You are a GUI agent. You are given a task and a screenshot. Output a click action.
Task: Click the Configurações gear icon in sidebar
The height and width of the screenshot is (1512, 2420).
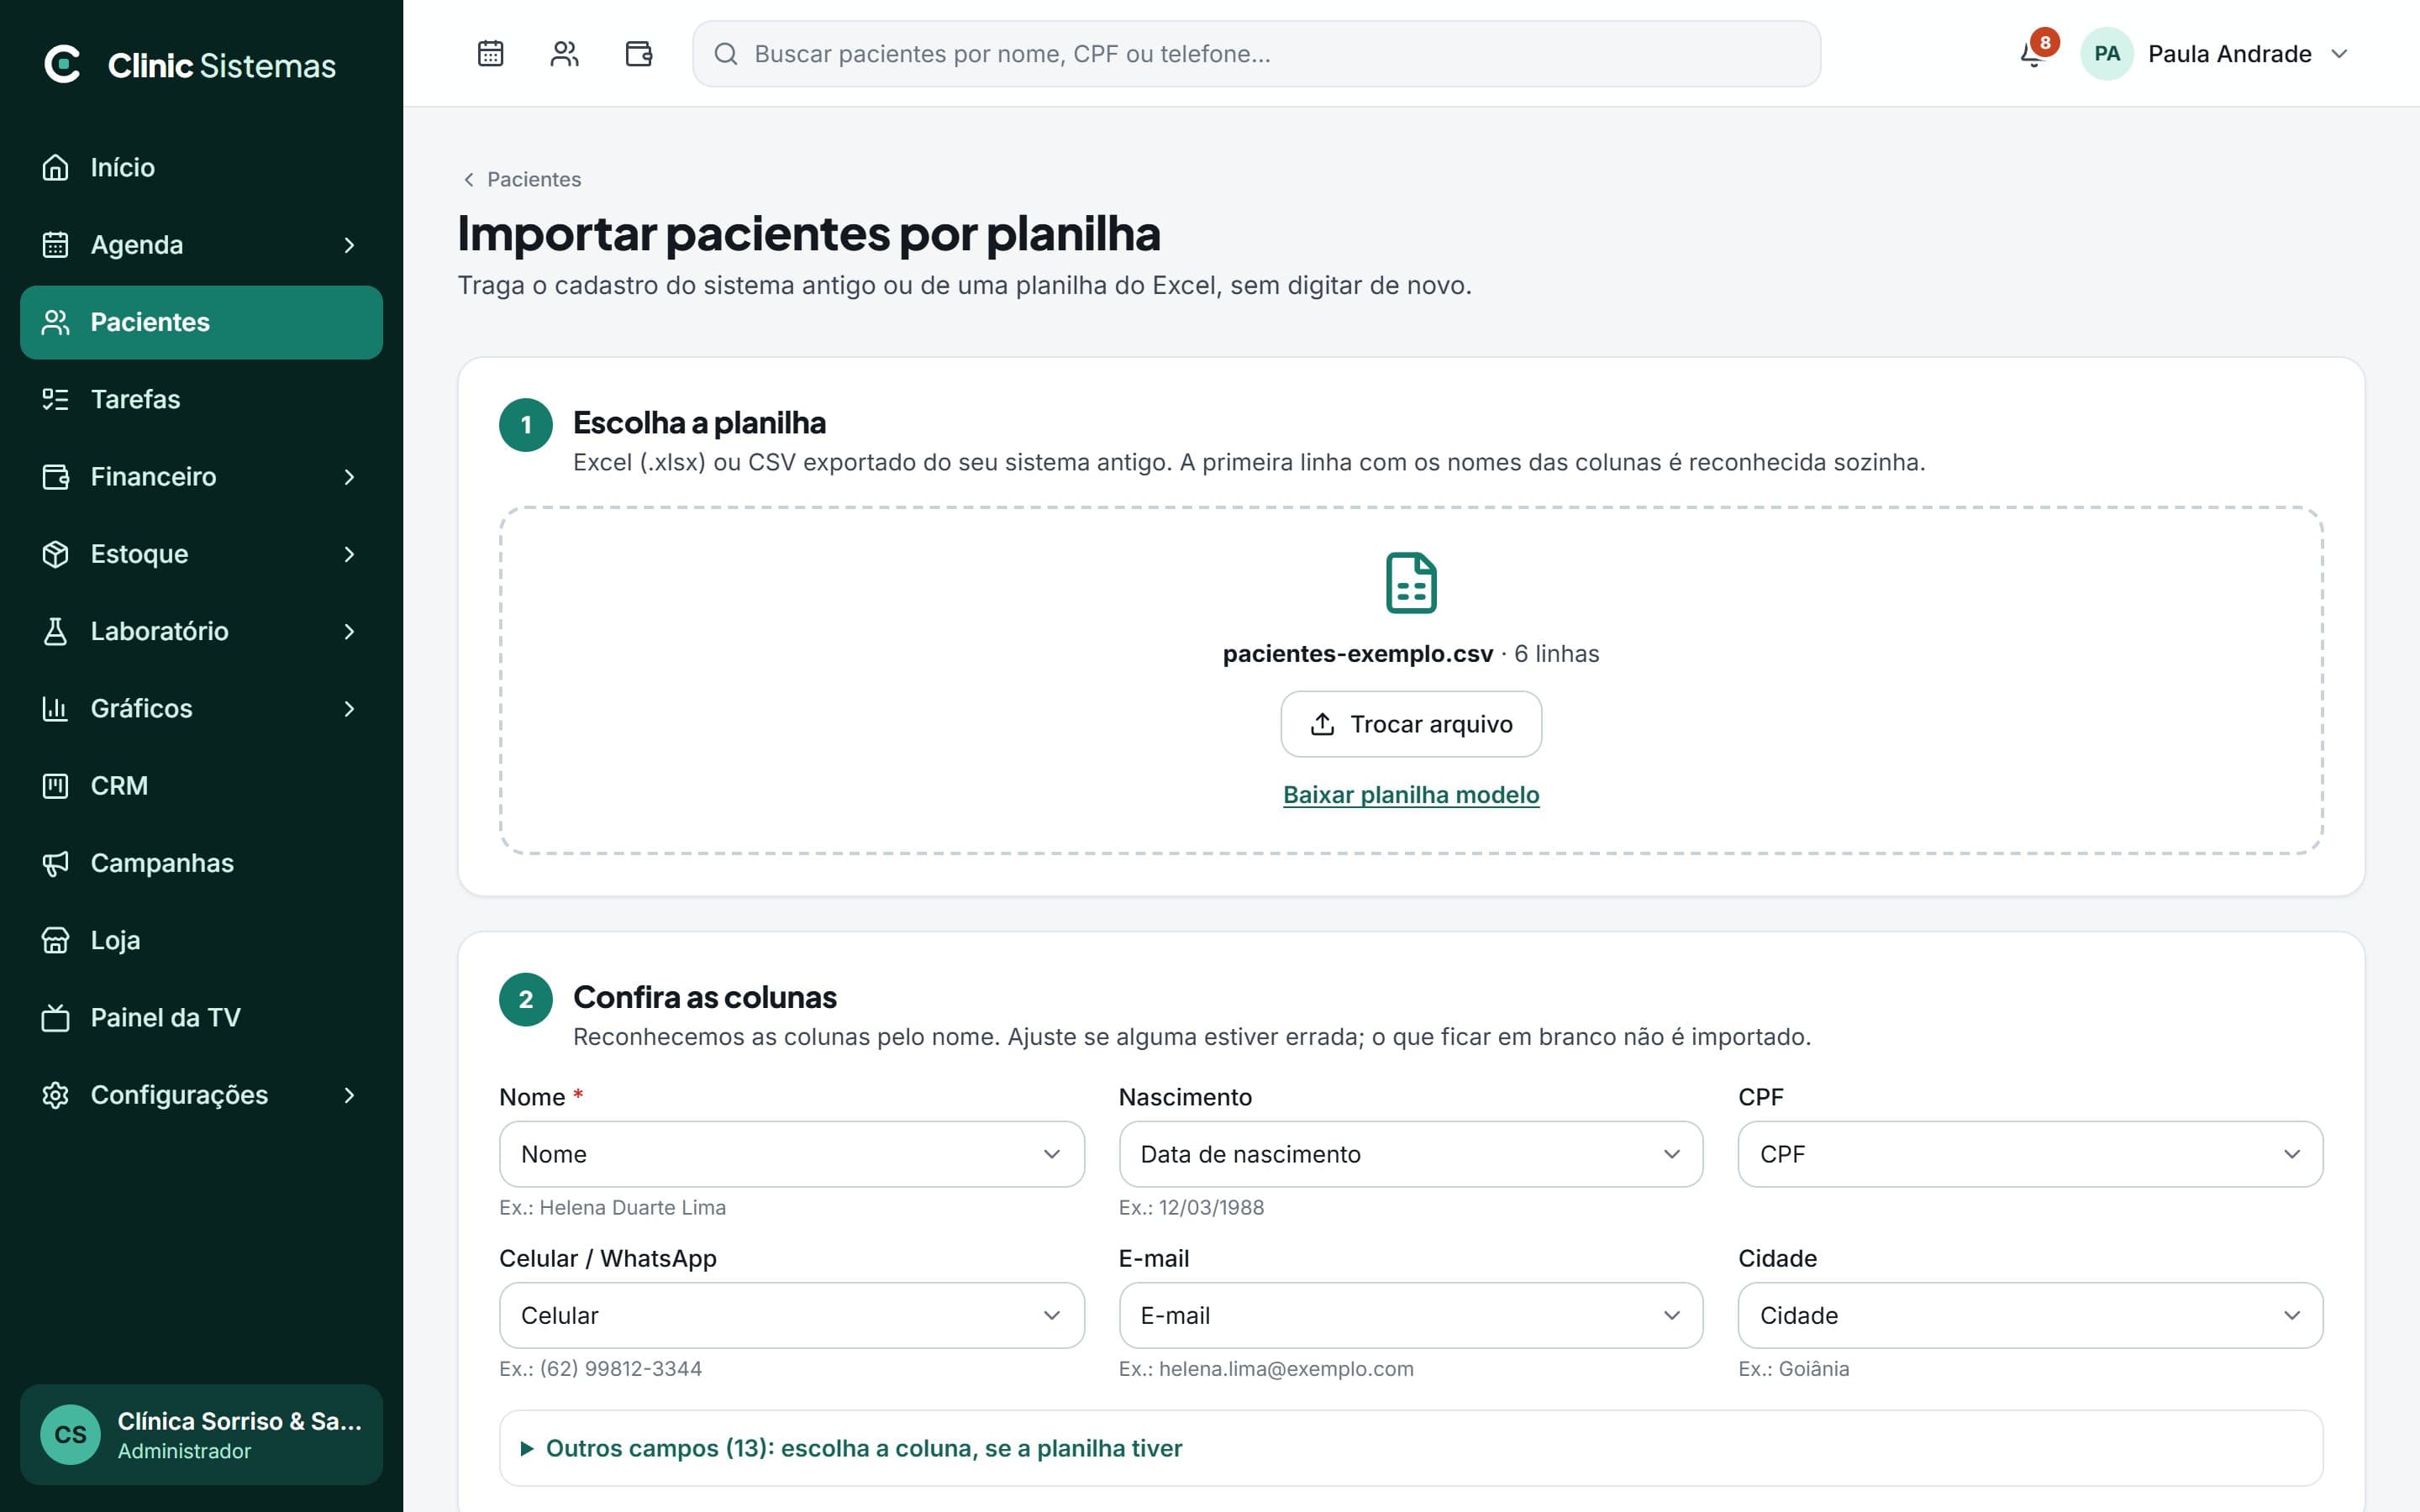56,1094
